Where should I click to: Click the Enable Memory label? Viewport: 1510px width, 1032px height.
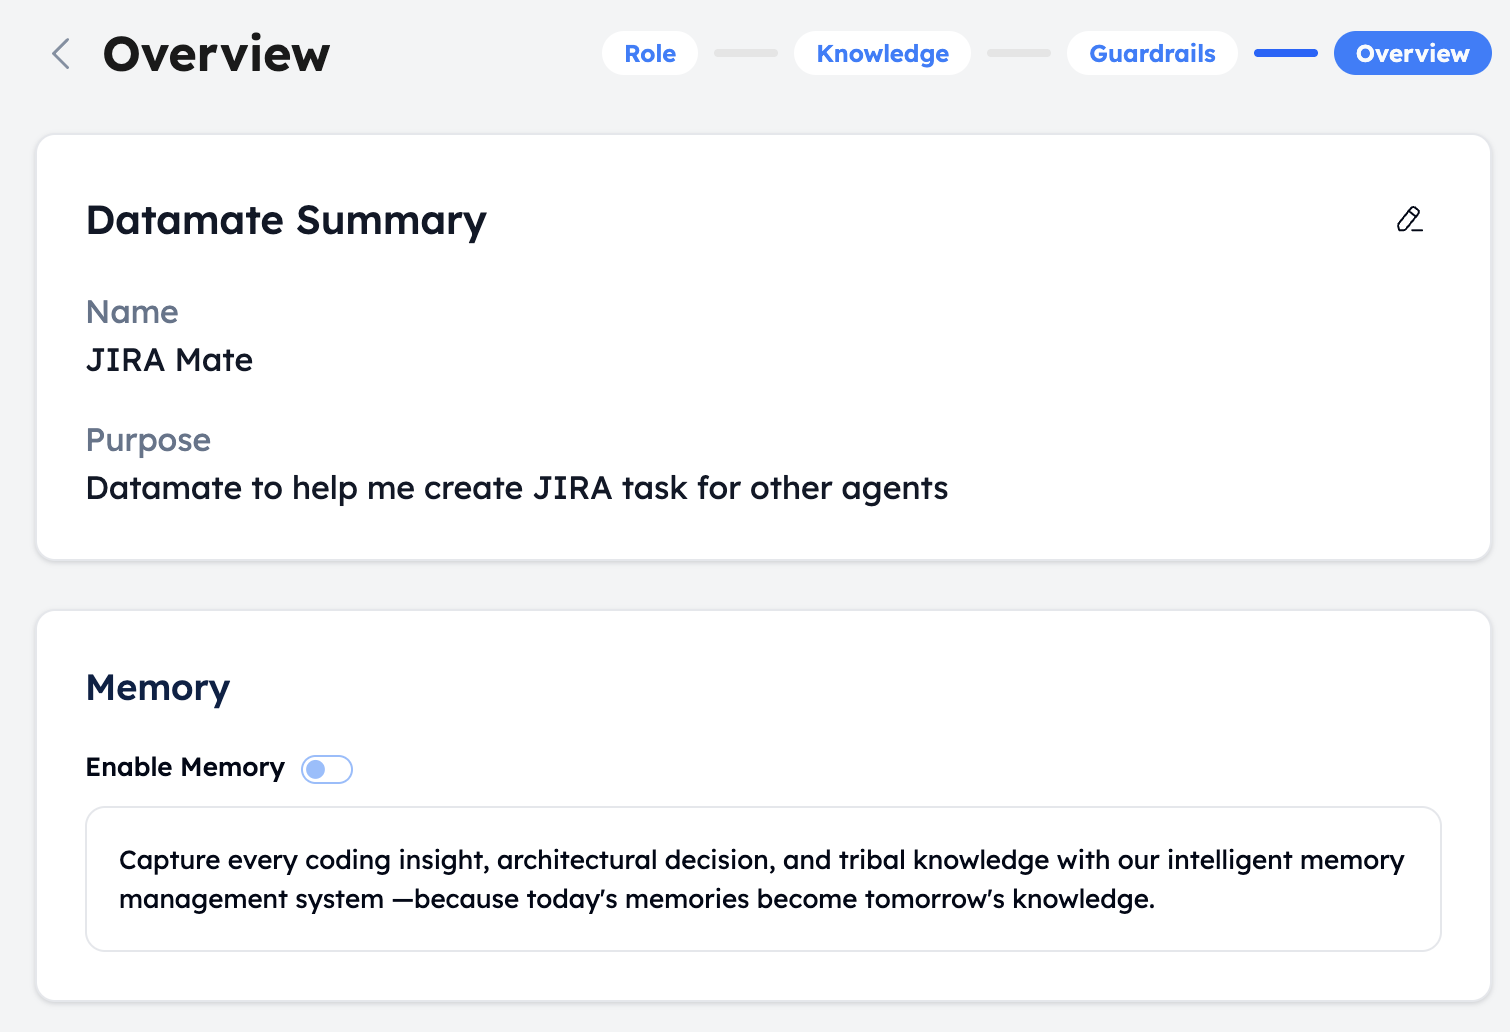tap(185, 767)
